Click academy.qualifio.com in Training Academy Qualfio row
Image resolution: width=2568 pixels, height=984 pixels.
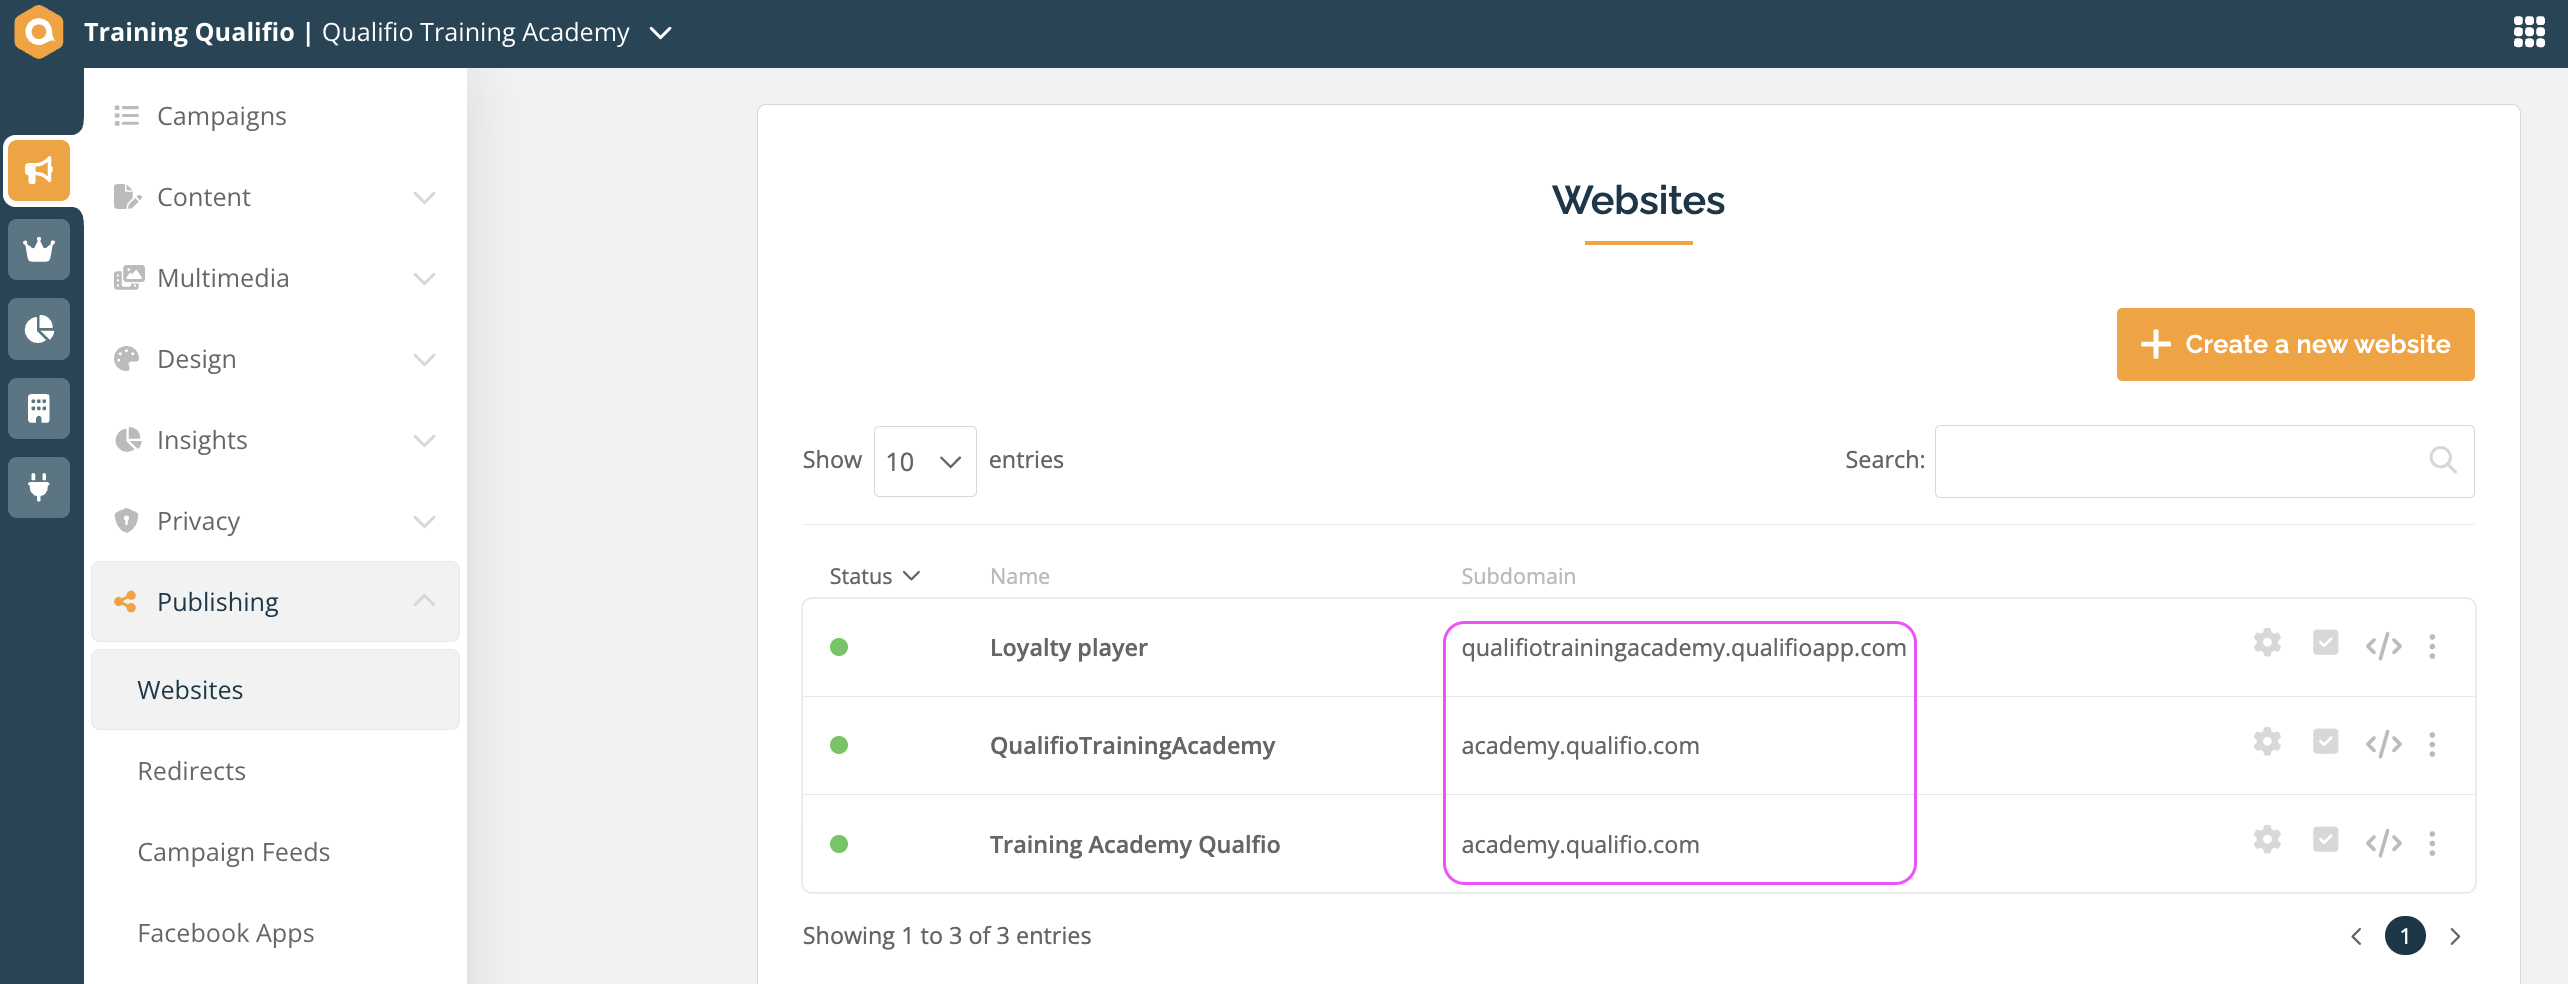coord(1580,845)
